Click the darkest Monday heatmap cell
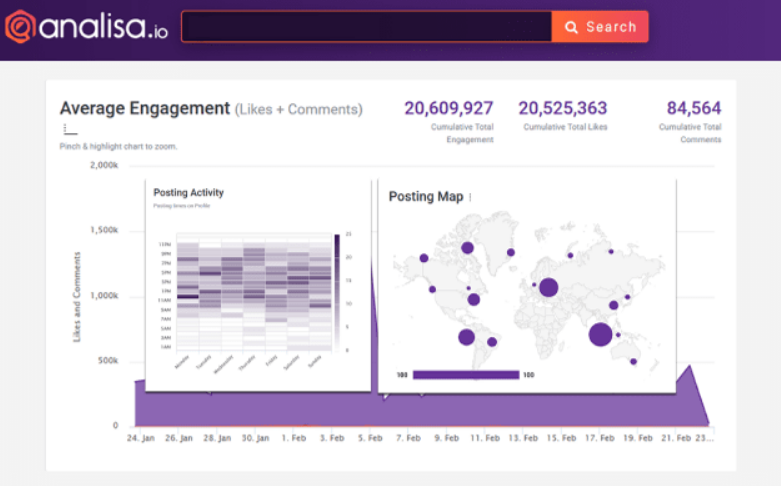Image resolution: width=781 pixels, height=486 pixels. [x=188, y=297]
